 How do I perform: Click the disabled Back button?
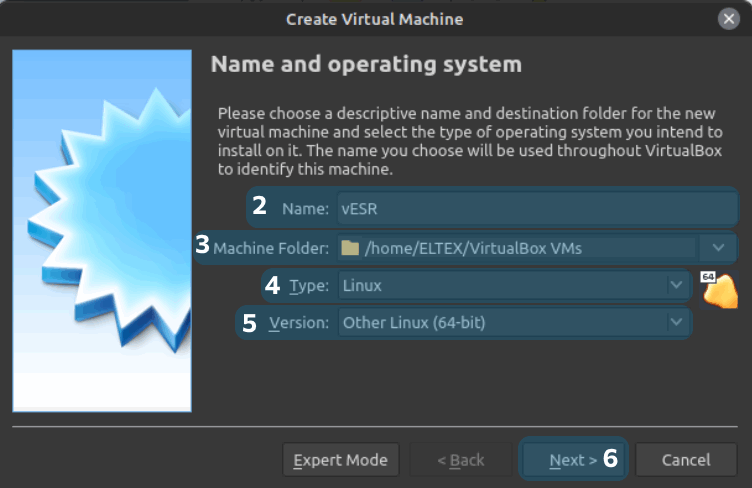coord(460,460)
